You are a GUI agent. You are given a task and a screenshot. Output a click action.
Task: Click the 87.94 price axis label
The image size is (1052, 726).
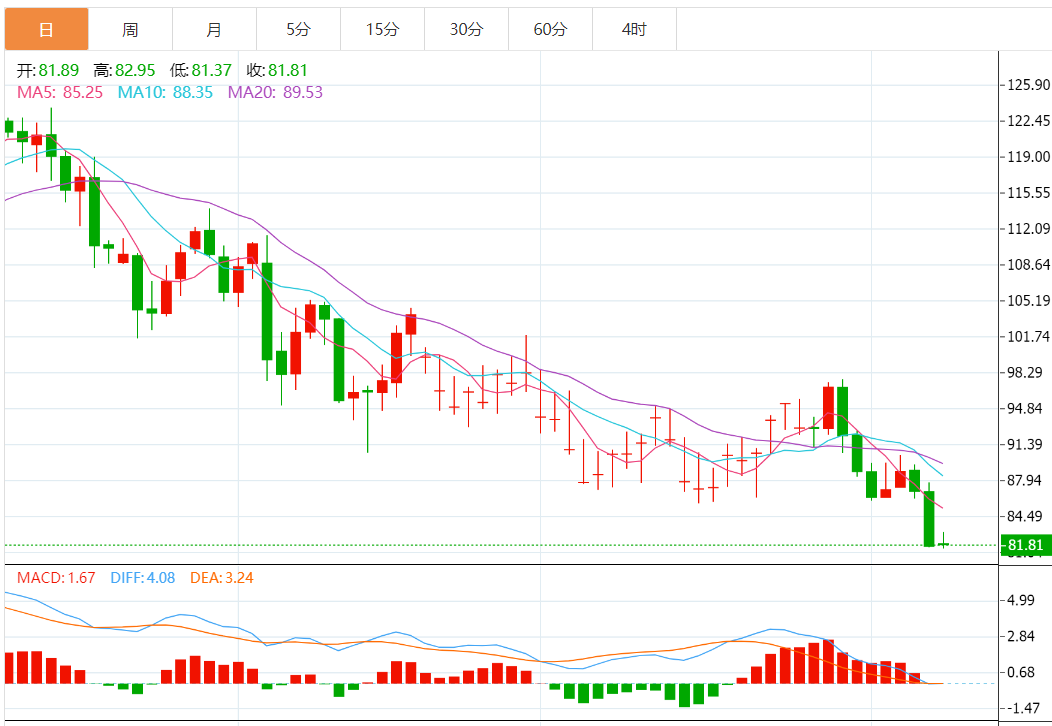point(1025,480)
